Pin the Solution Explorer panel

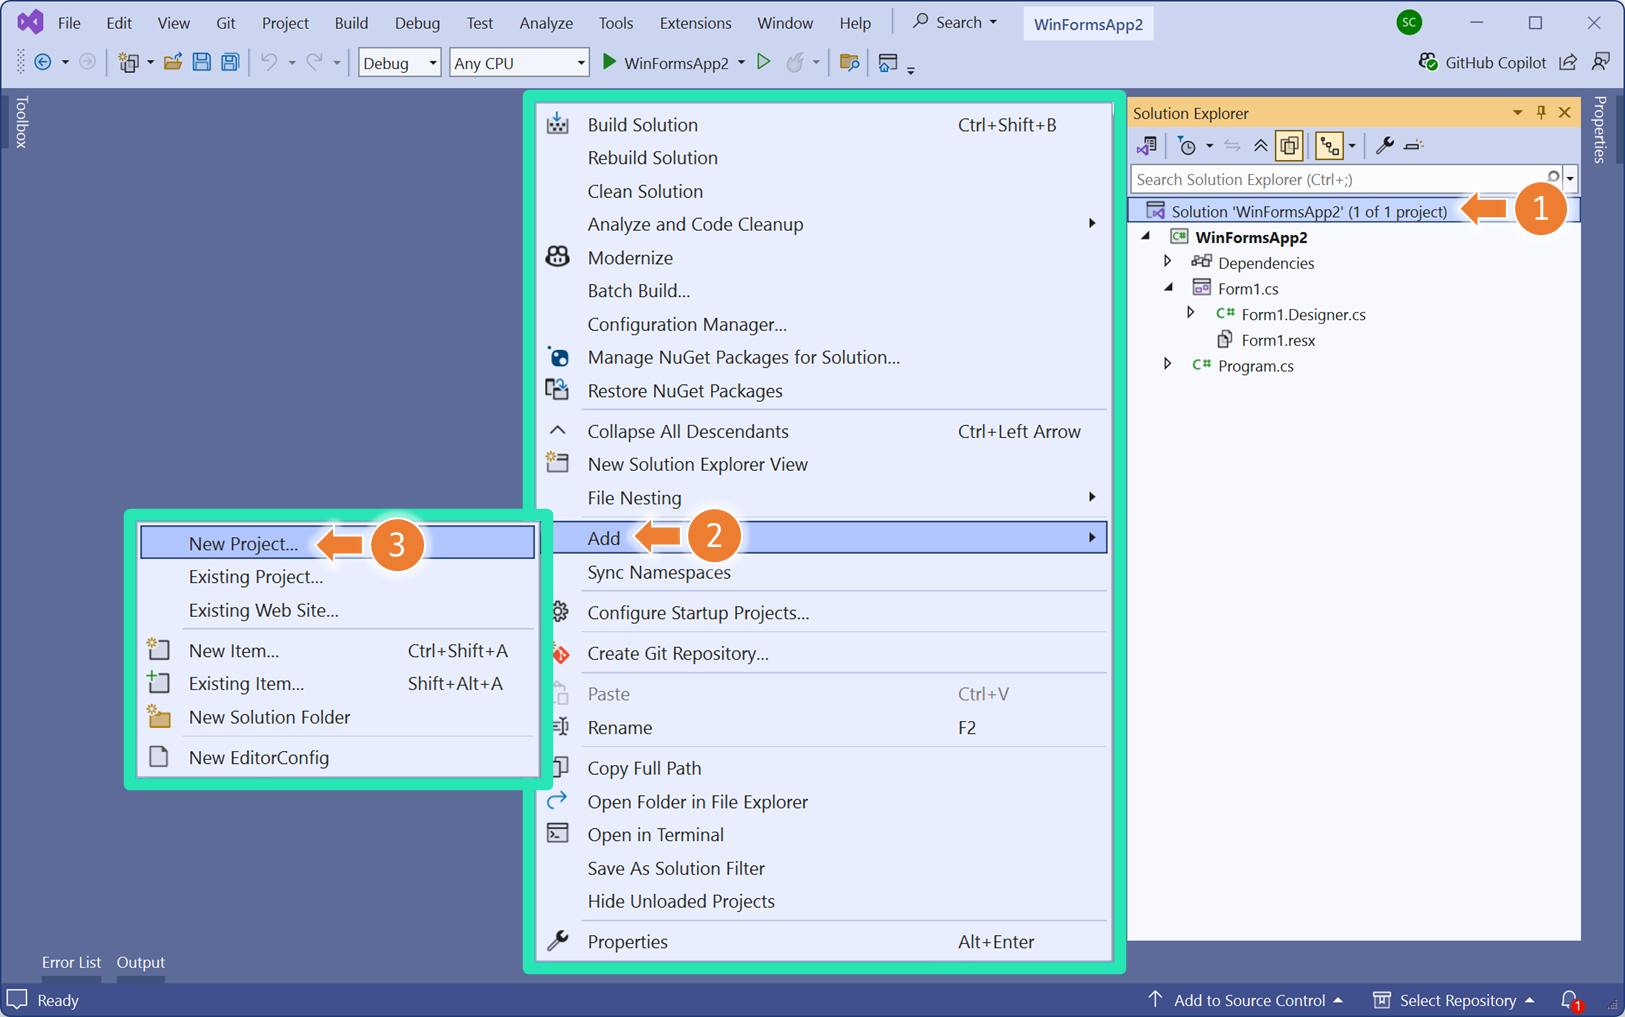tap(1541, 112)
